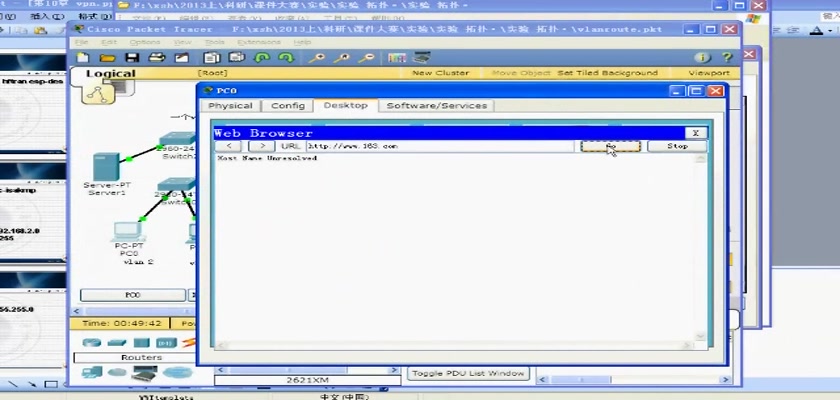Paste using the paste toolbar icon
This screenshot has height=400, width=840.
[236, 57]
